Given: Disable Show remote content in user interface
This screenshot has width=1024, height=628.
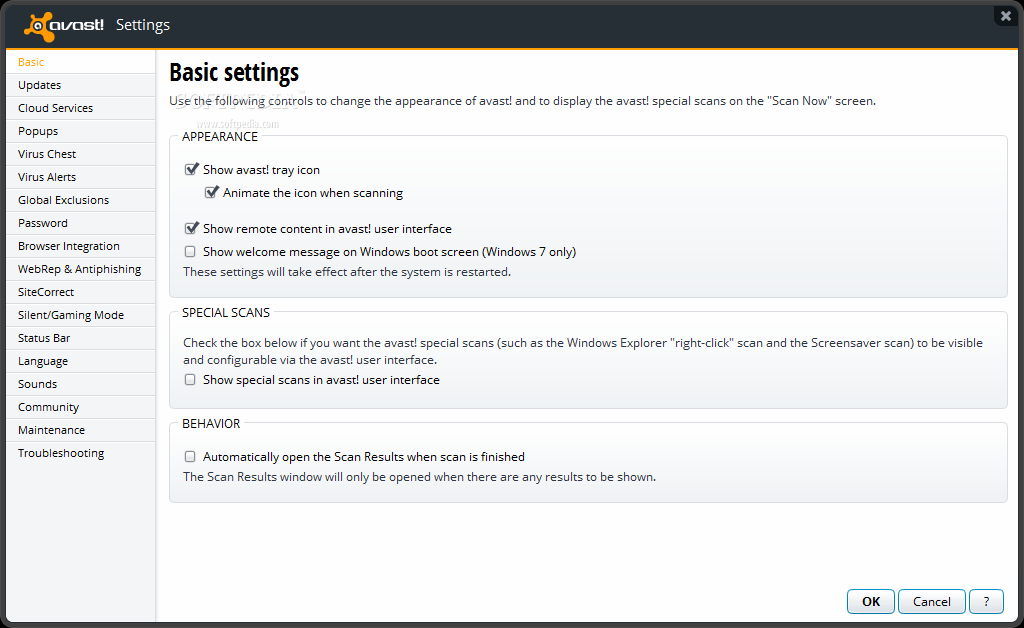Looking at the screenshot, I should coord(191,228).
